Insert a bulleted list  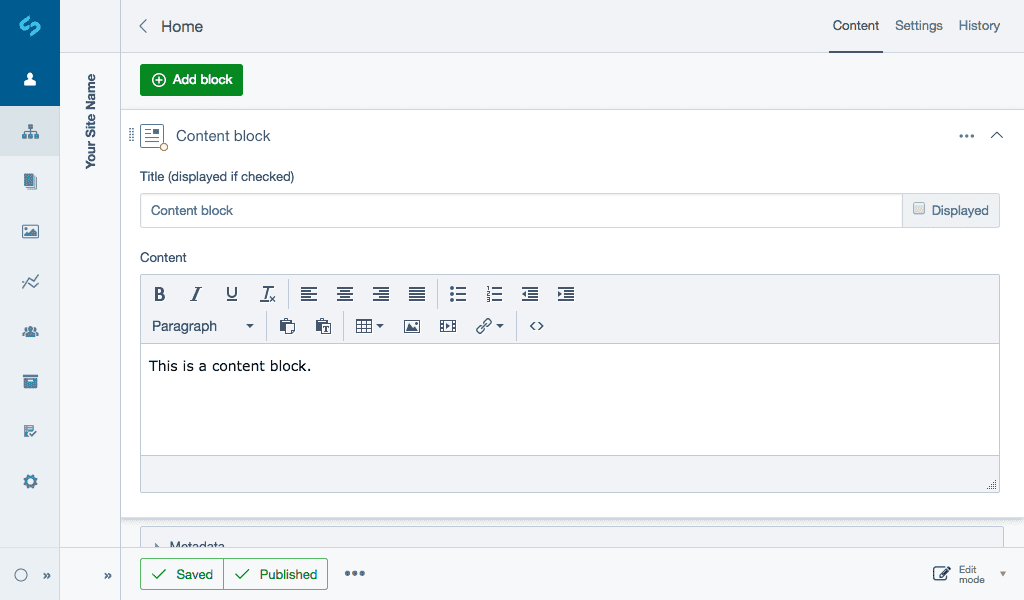(x=458, y=294)
